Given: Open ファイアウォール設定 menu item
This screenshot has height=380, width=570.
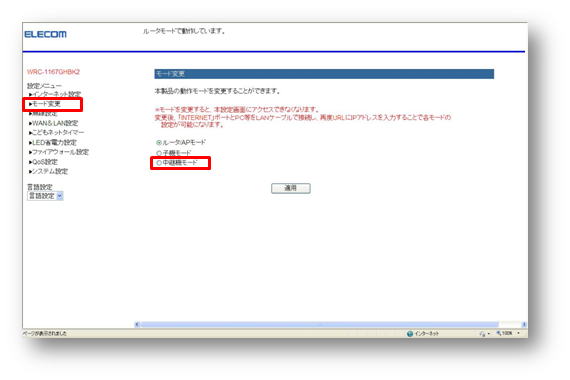Looking at the screenshot, I should click(x=59, y=152).
